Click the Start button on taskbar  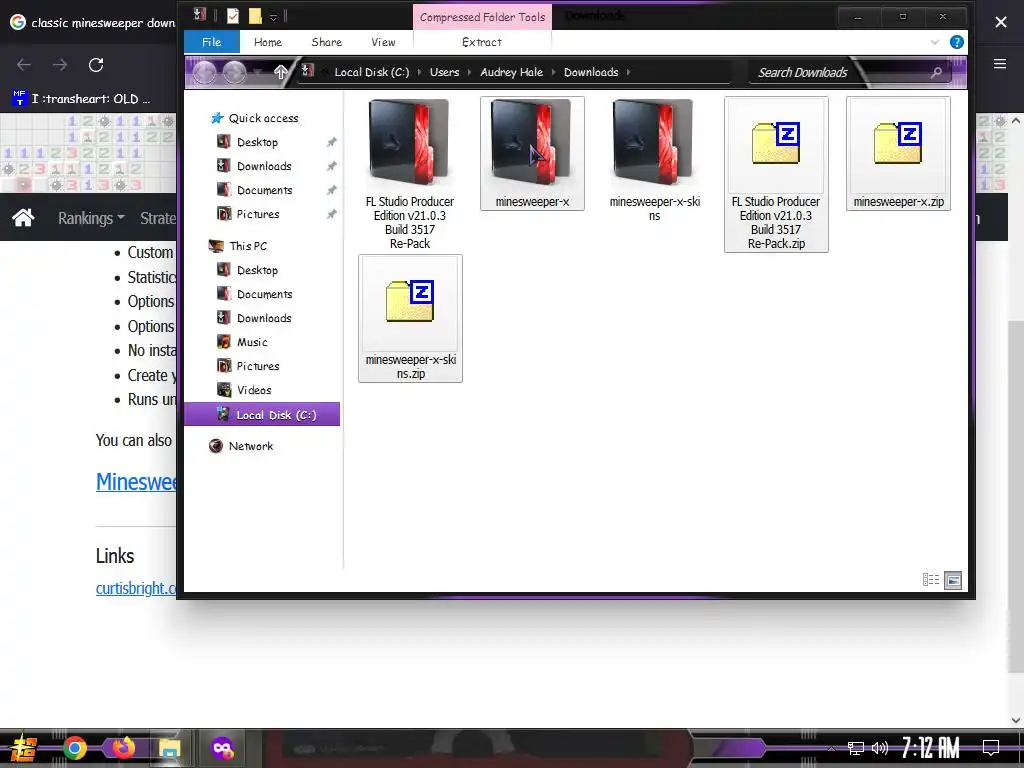click(24, 748)
